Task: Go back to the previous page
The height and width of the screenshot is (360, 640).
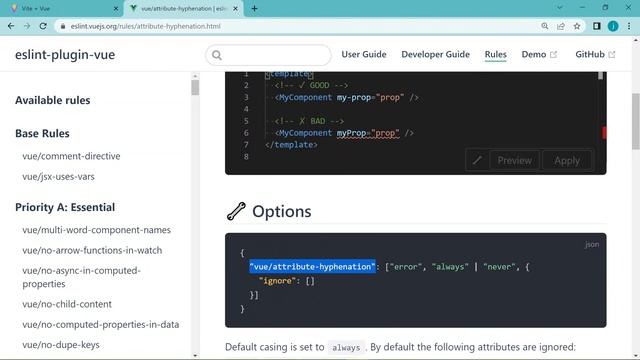Action: pyautogui.click(x=11, y=26)
